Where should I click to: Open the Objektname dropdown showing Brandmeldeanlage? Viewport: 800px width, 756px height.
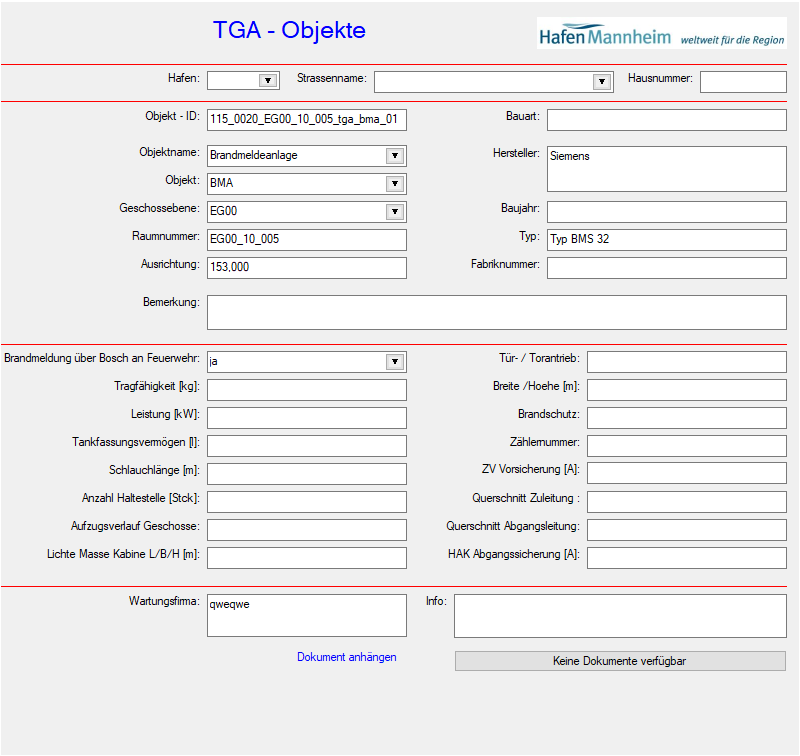[395, 156]
